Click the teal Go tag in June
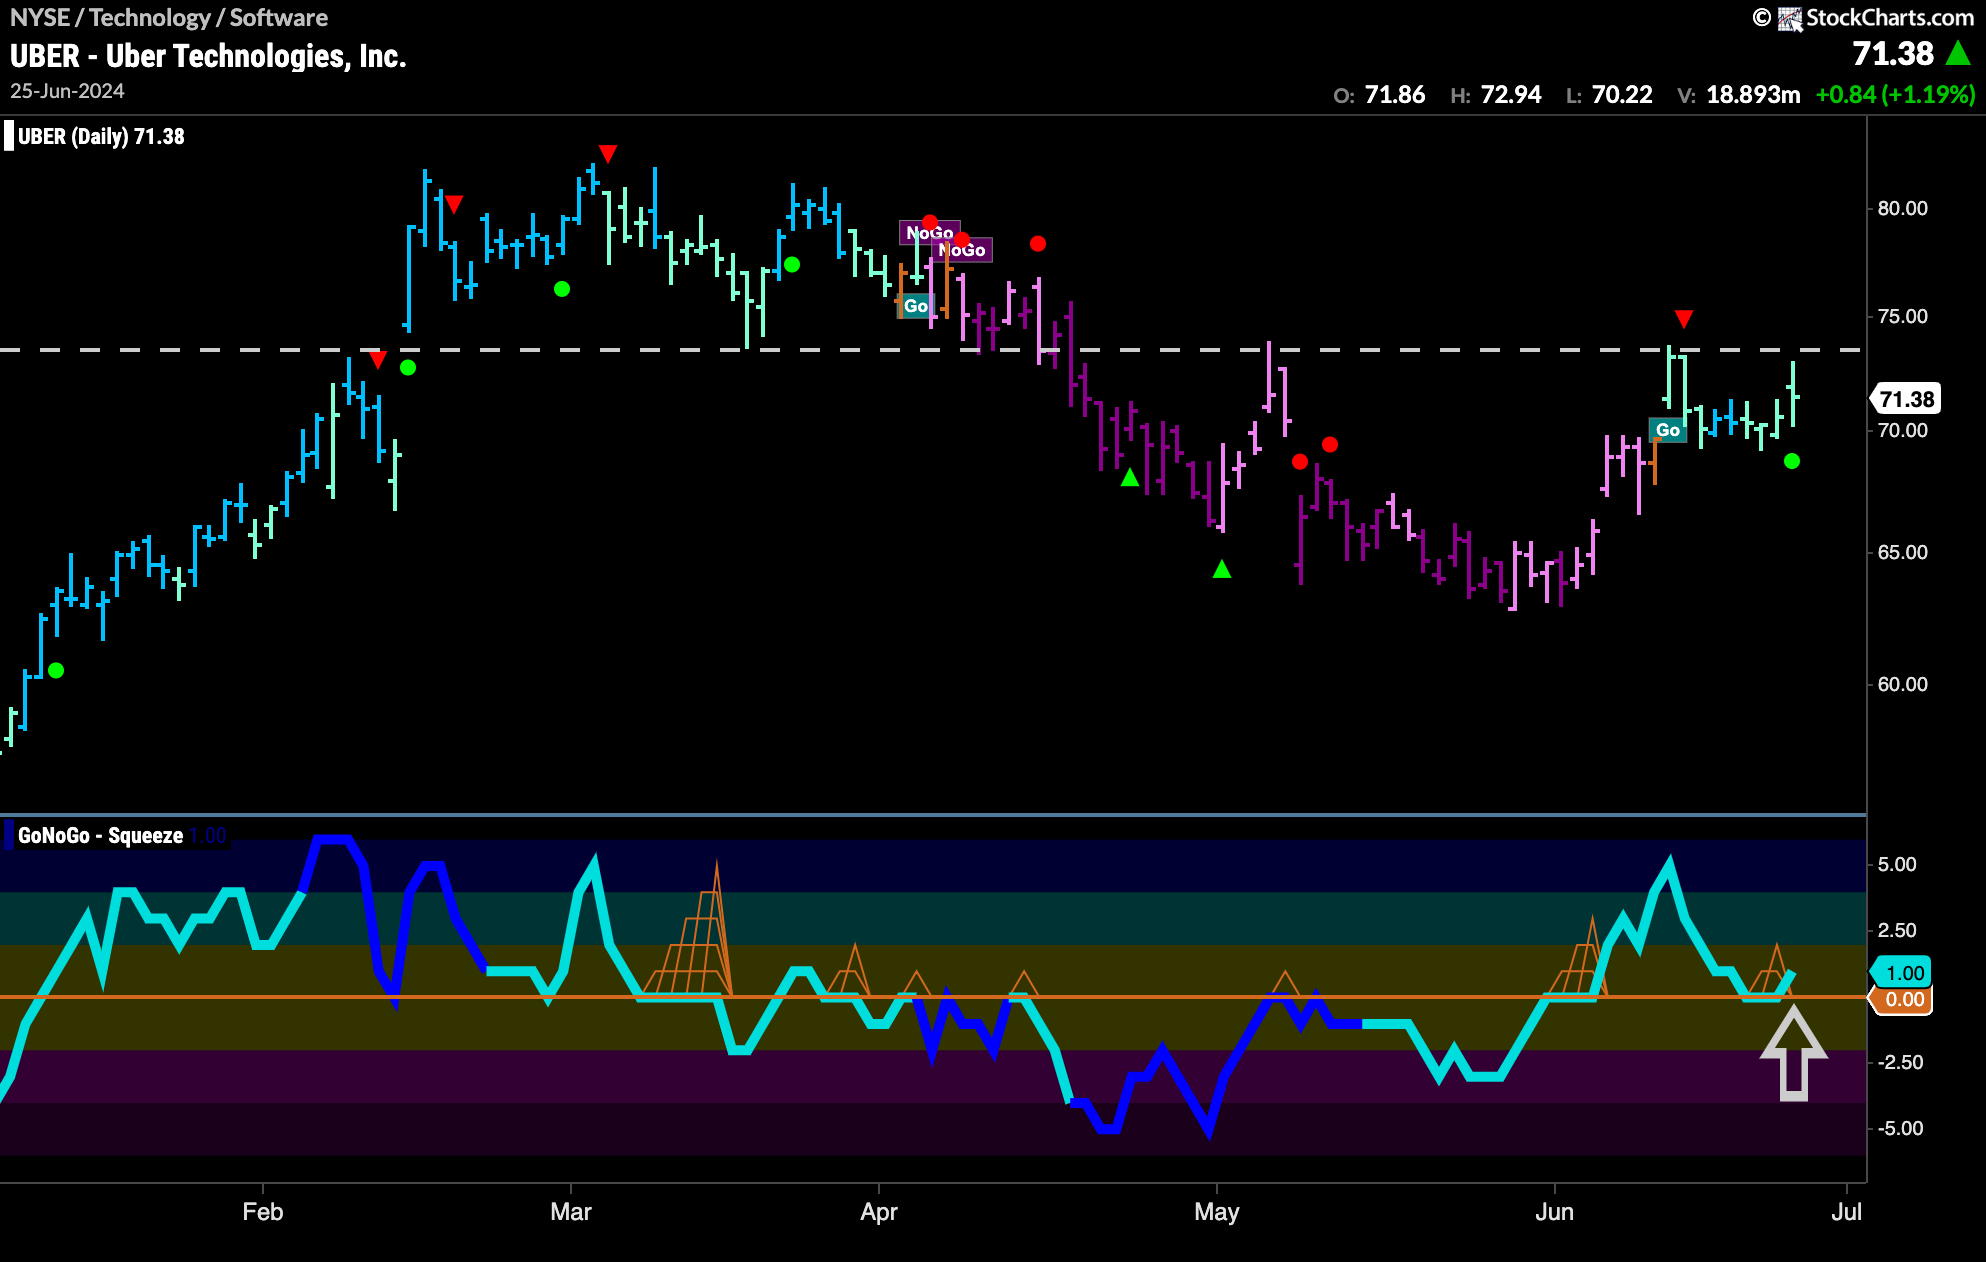Viewport: 1986px width, 1262px height. 1668,430
